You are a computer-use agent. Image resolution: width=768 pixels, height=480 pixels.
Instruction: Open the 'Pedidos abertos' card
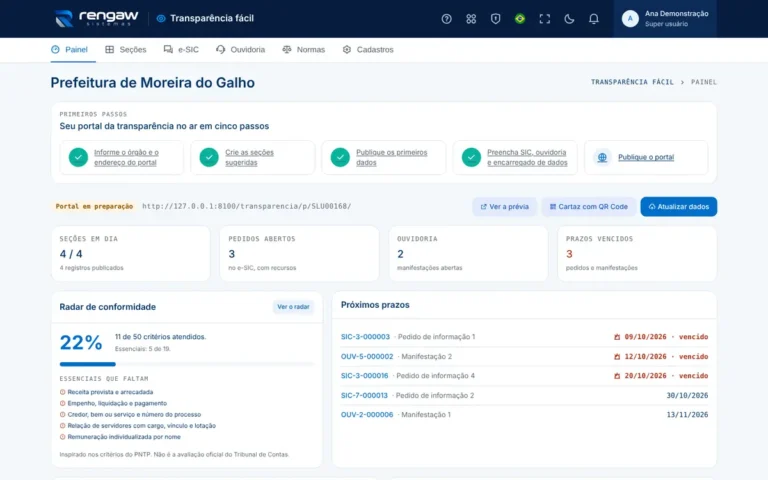299,253
